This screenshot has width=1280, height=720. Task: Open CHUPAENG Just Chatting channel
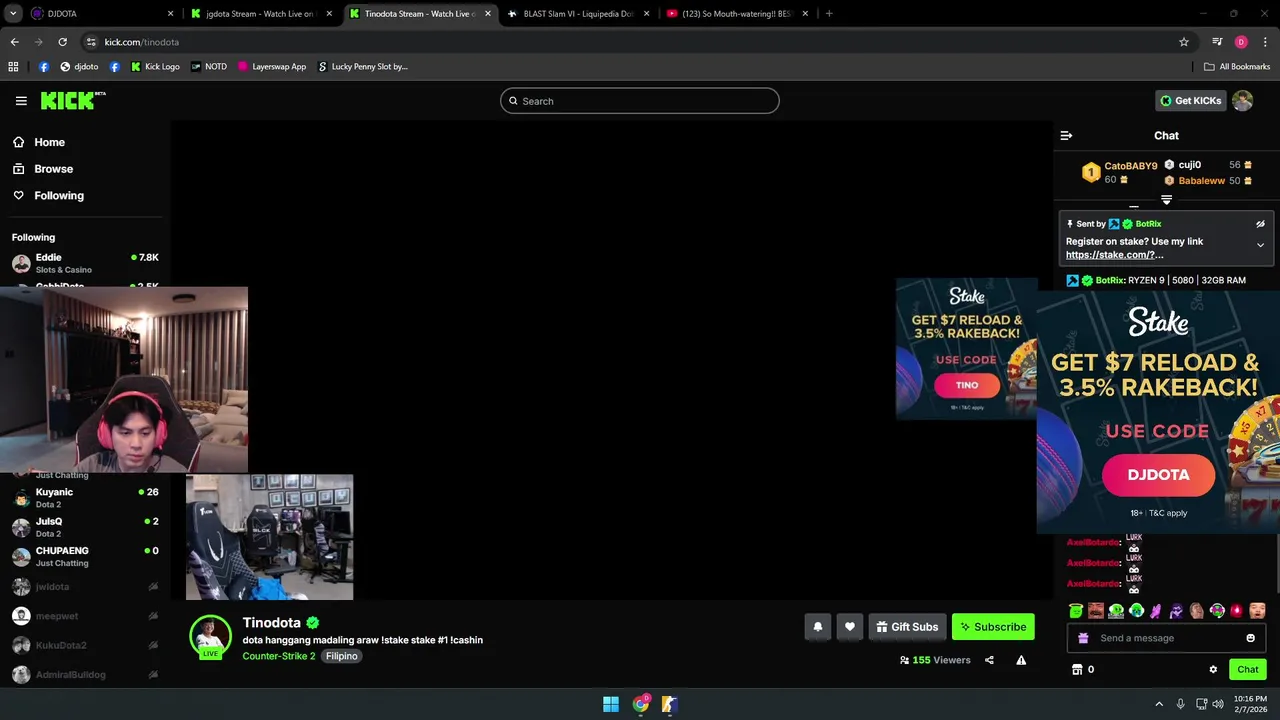click(85, 557)
